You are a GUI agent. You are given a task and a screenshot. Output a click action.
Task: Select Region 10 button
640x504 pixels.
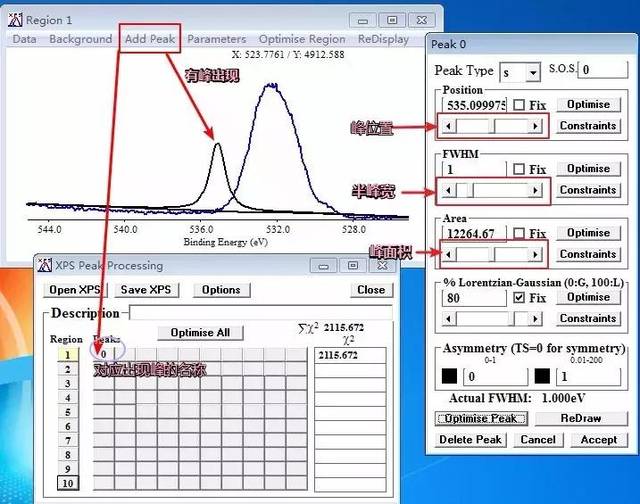(x=68, y=483)
